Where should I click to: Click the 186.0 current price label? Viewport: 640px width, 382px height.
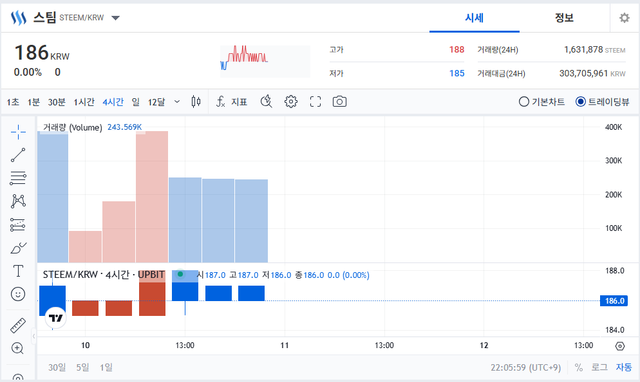click(614, 301)
